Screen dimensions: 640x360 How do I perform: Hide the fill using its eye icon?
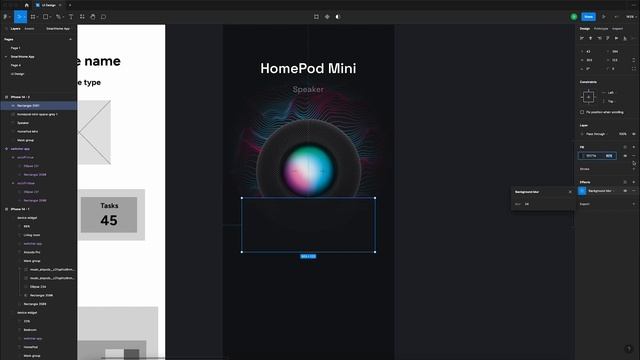625,156
